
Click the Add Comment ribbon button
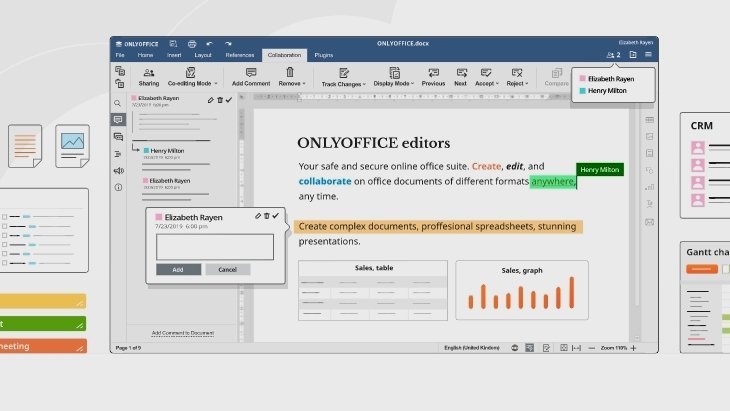(x=251, y=77)
